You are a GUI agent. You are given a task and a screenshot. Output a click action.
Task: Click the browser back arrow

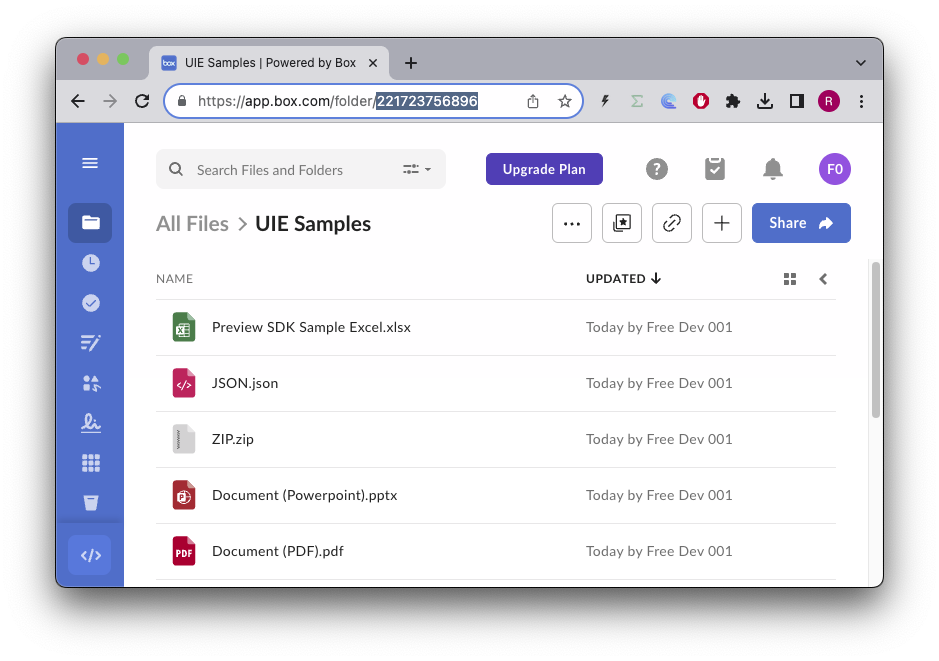click(78, 101)
